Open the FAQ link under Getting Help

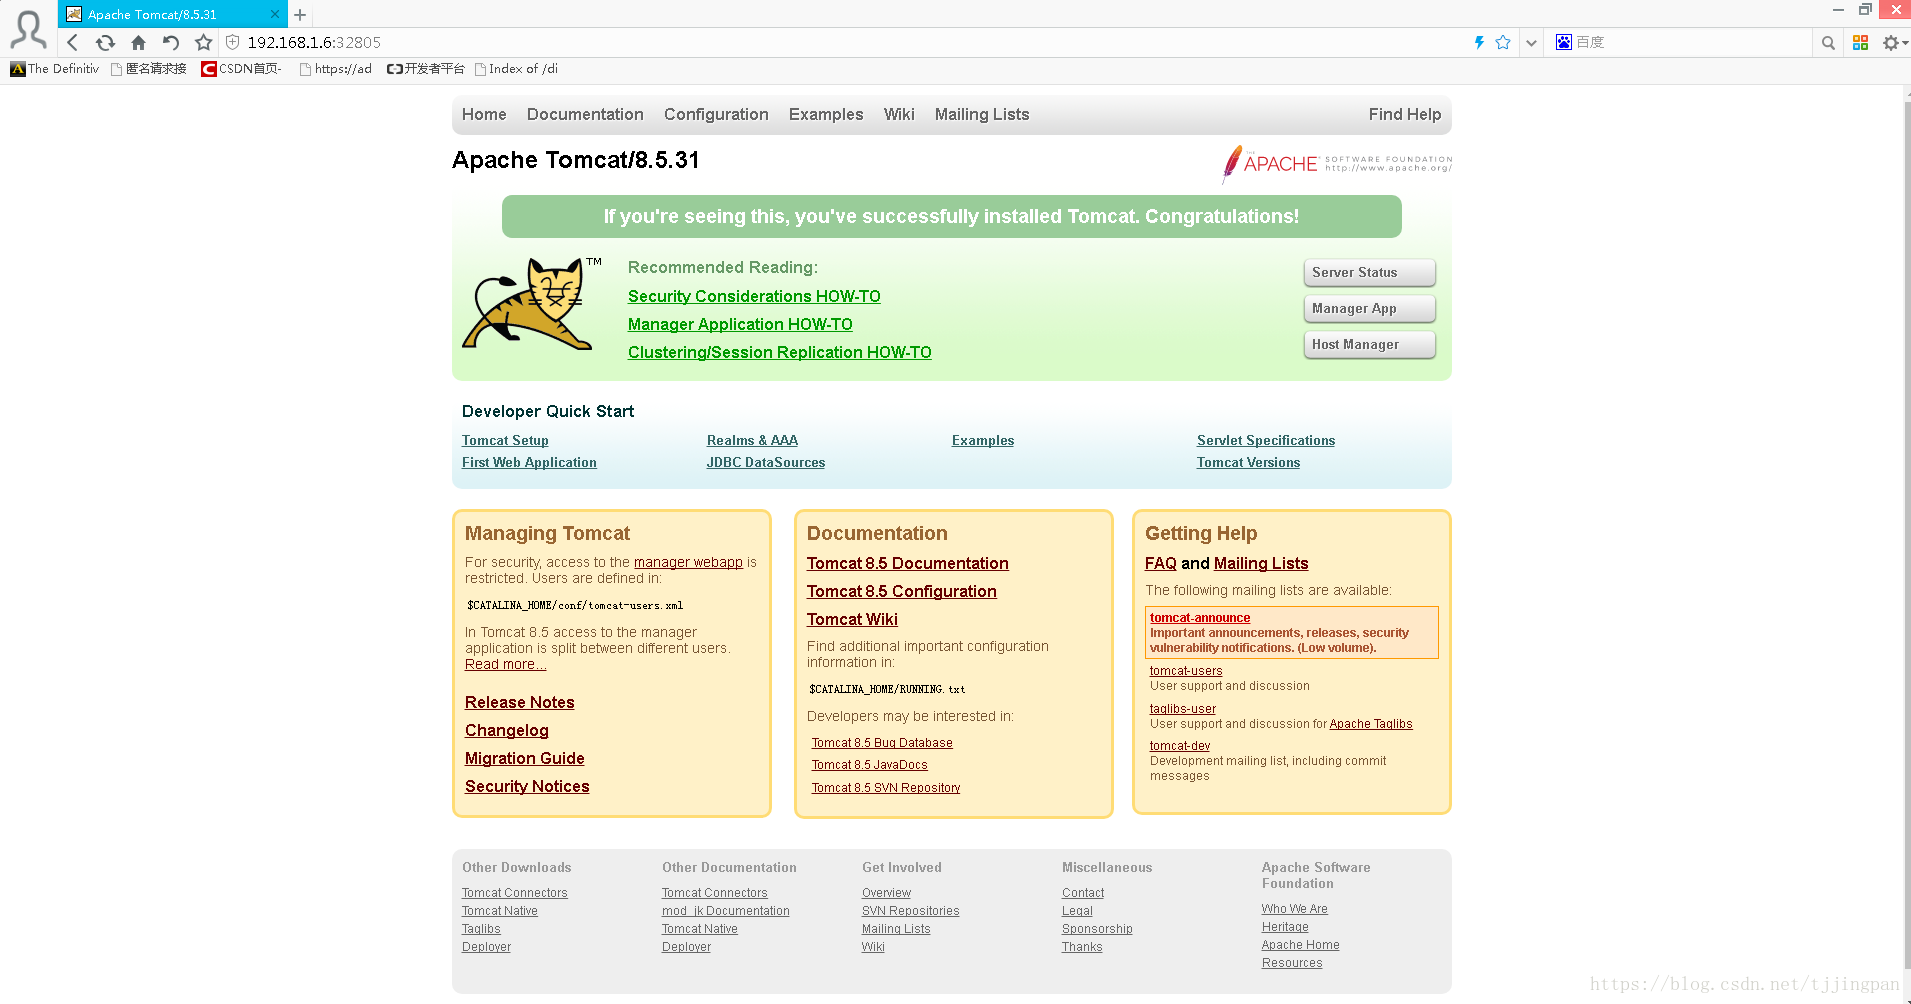coord(1161,563)
